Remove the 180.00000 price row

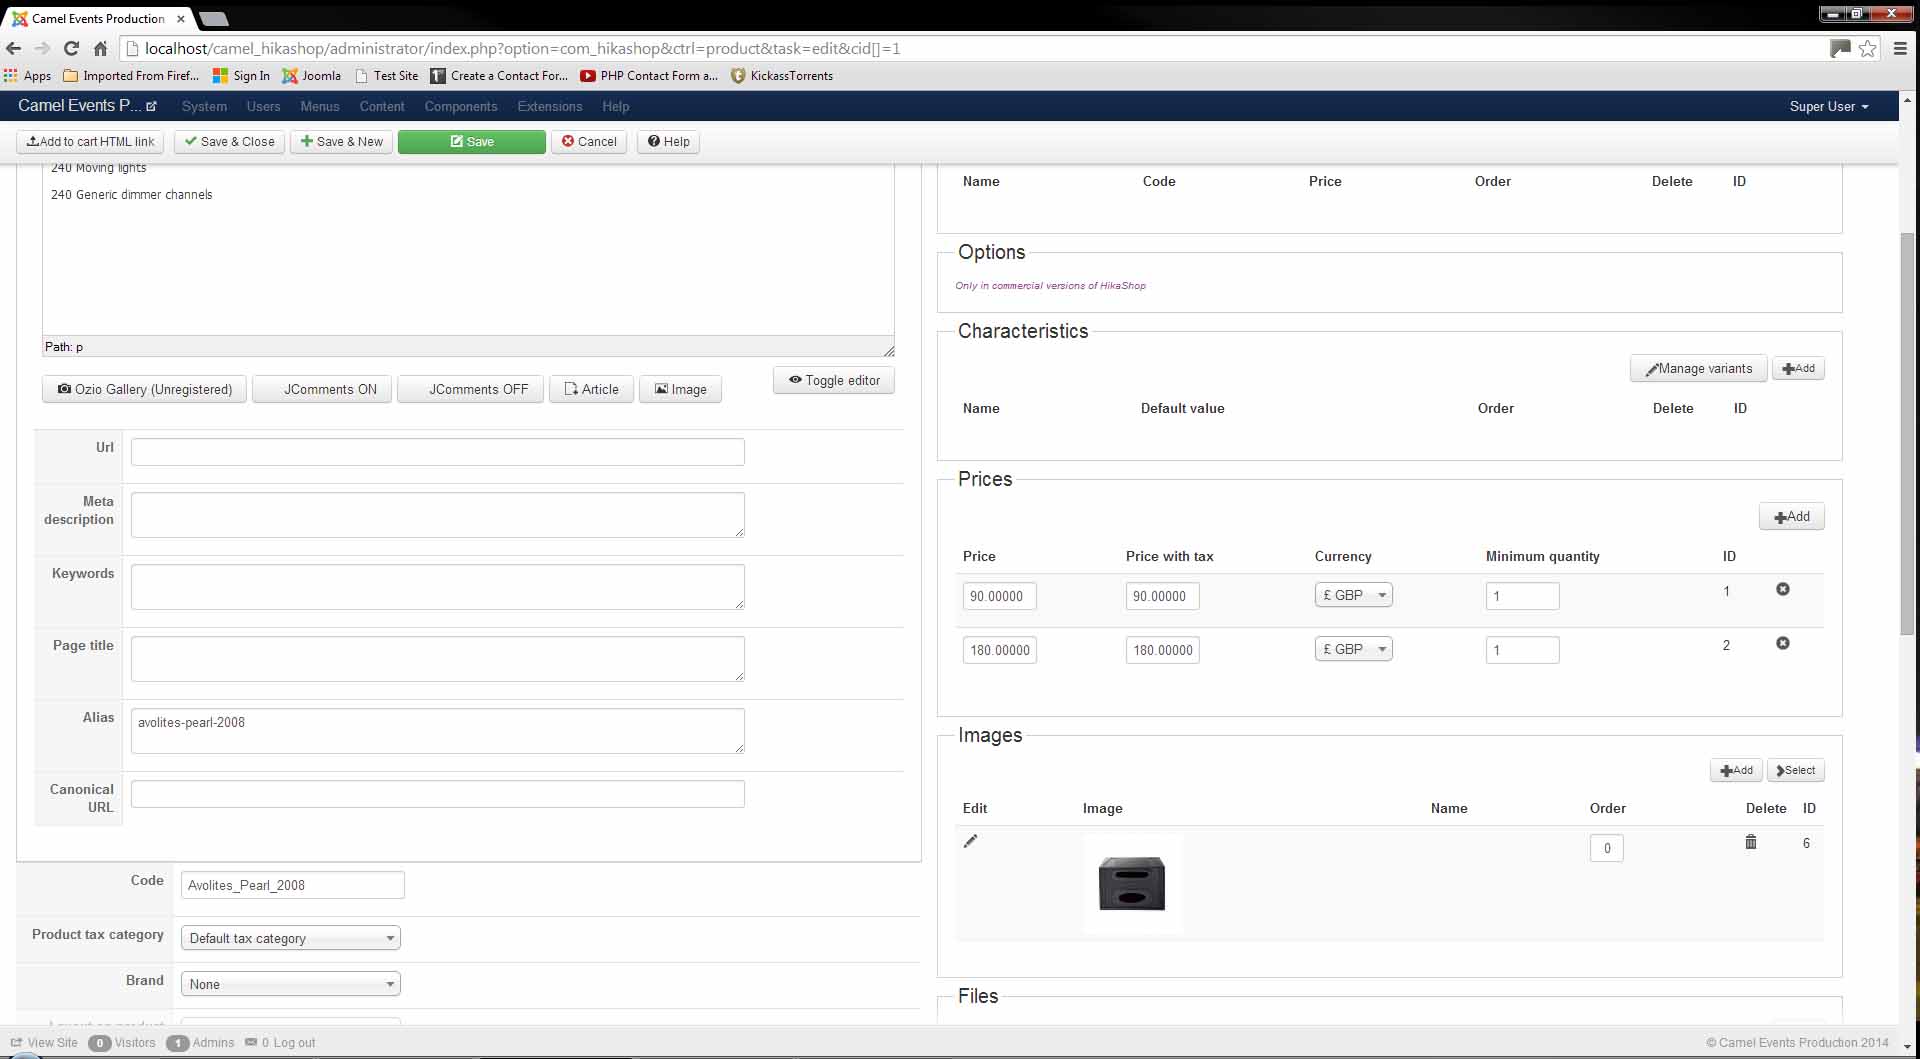(1782, 644)
